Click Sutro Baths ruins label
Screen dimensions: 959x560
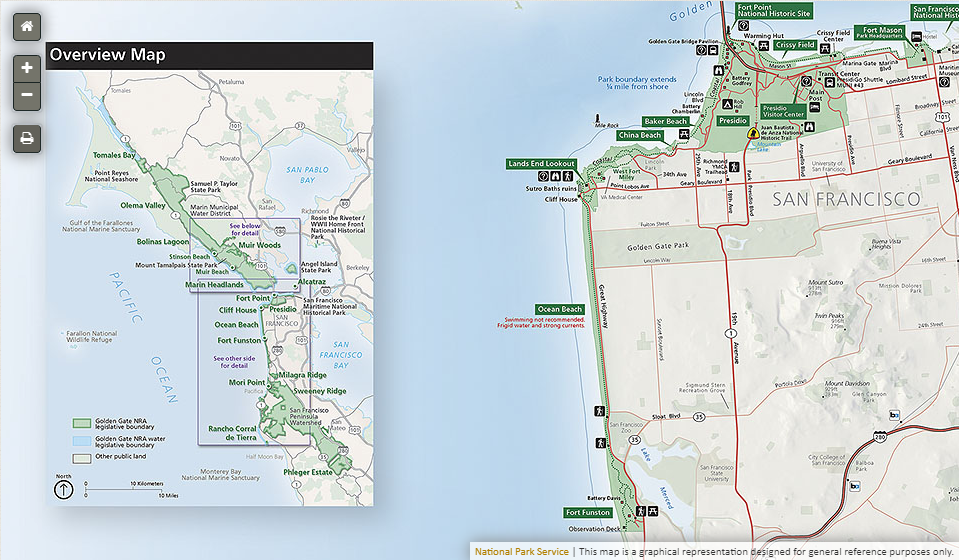(x=551, y=189)
